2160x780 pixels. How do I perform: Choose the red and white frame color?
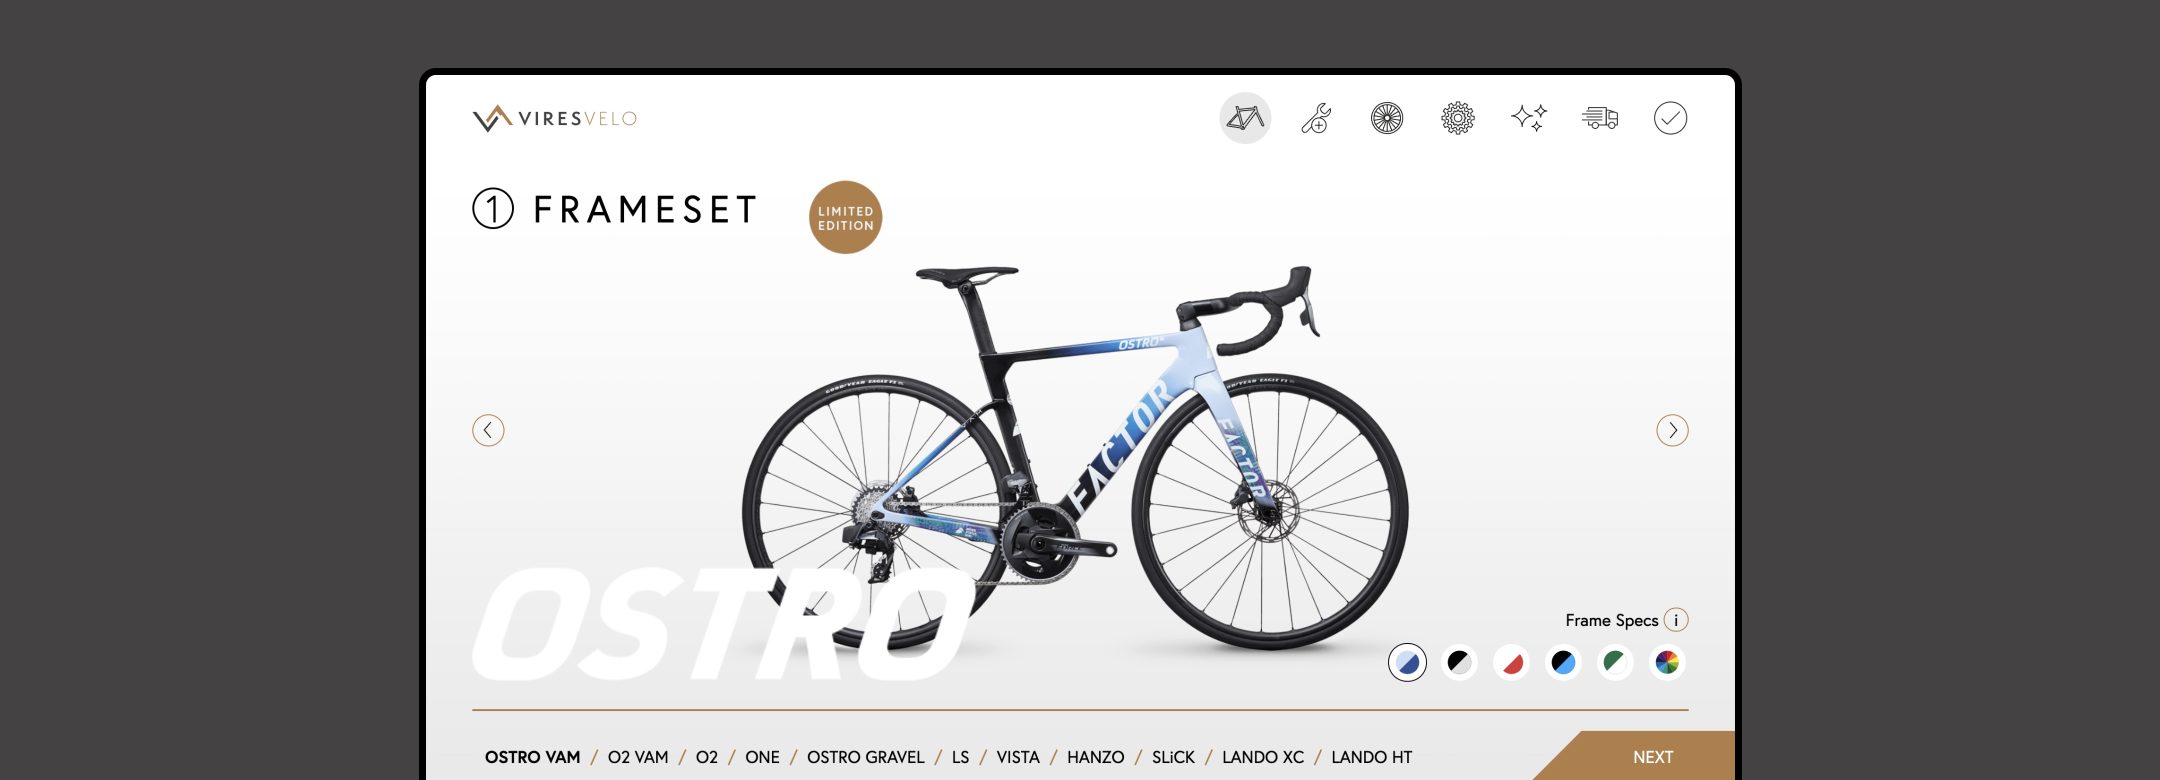(x=1511, y=662)
